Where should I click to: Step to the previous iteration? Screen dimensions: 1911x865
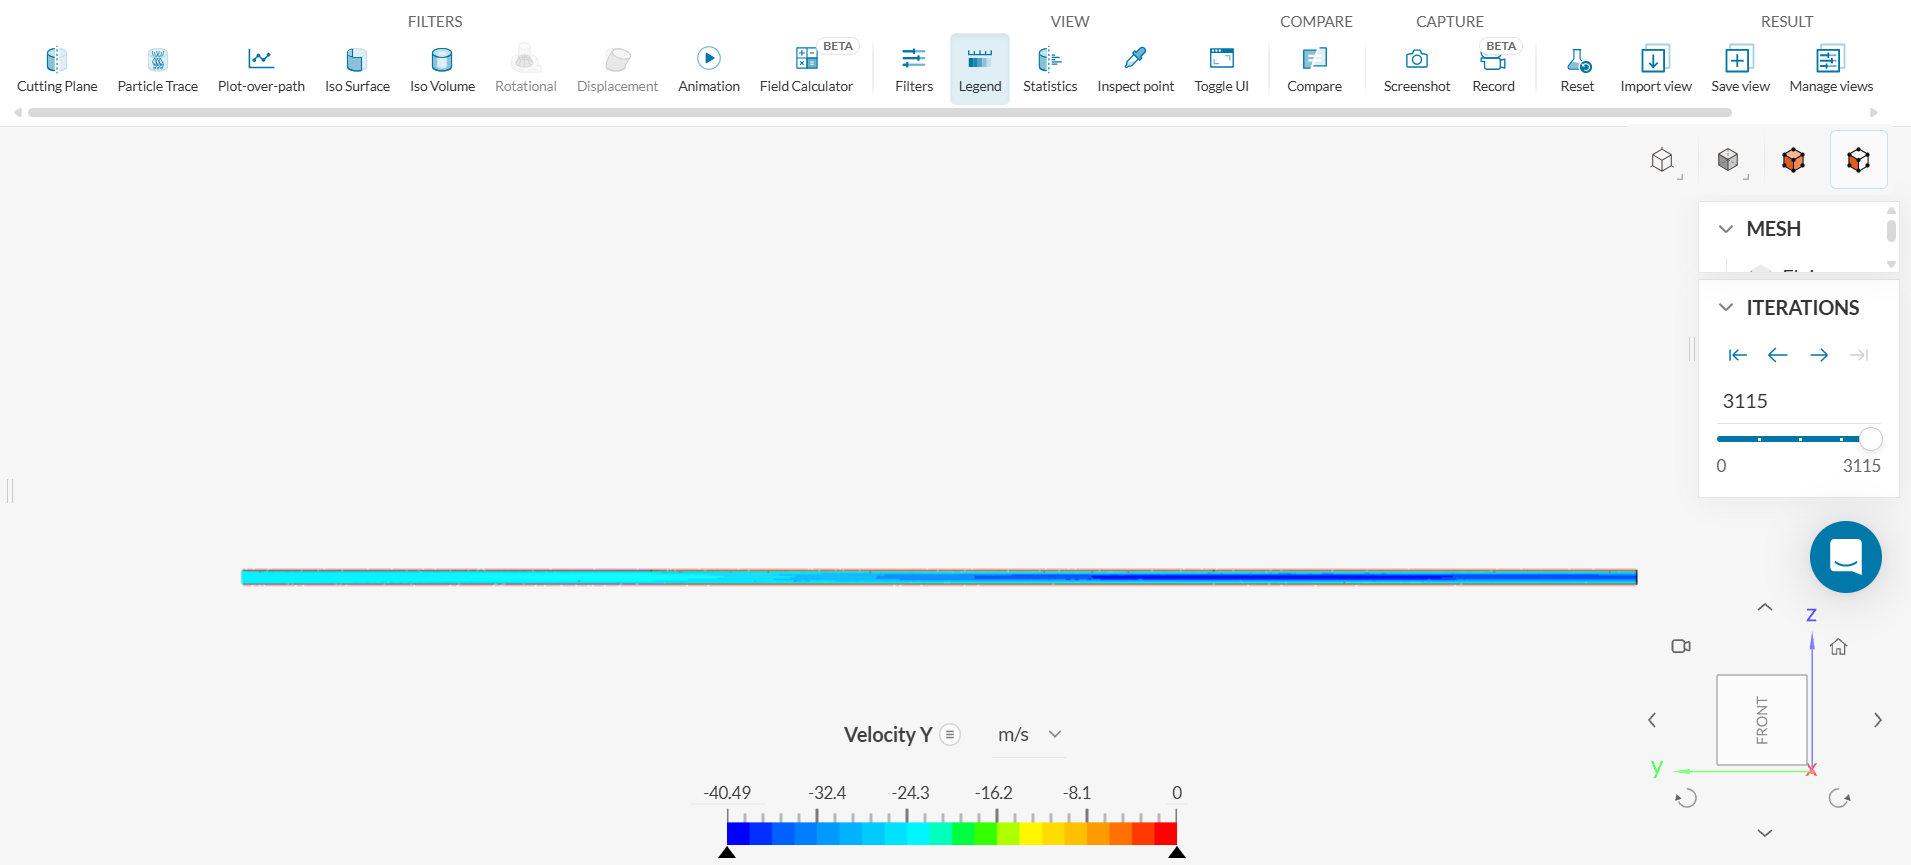tap(1778, 355)
